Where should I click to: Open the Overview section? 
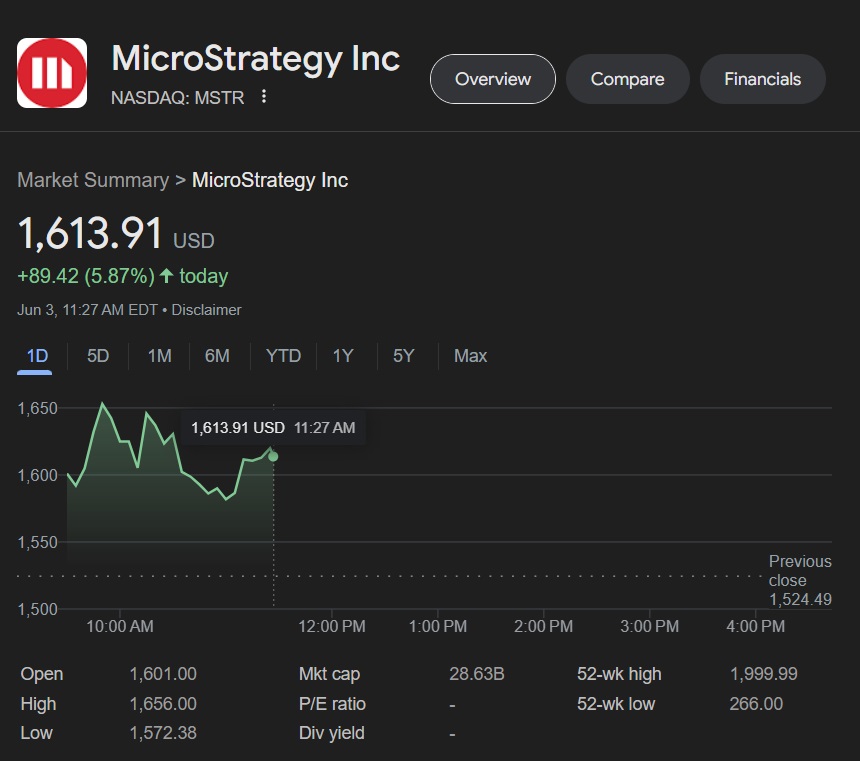pyautogui.click(x=492, y=79)
